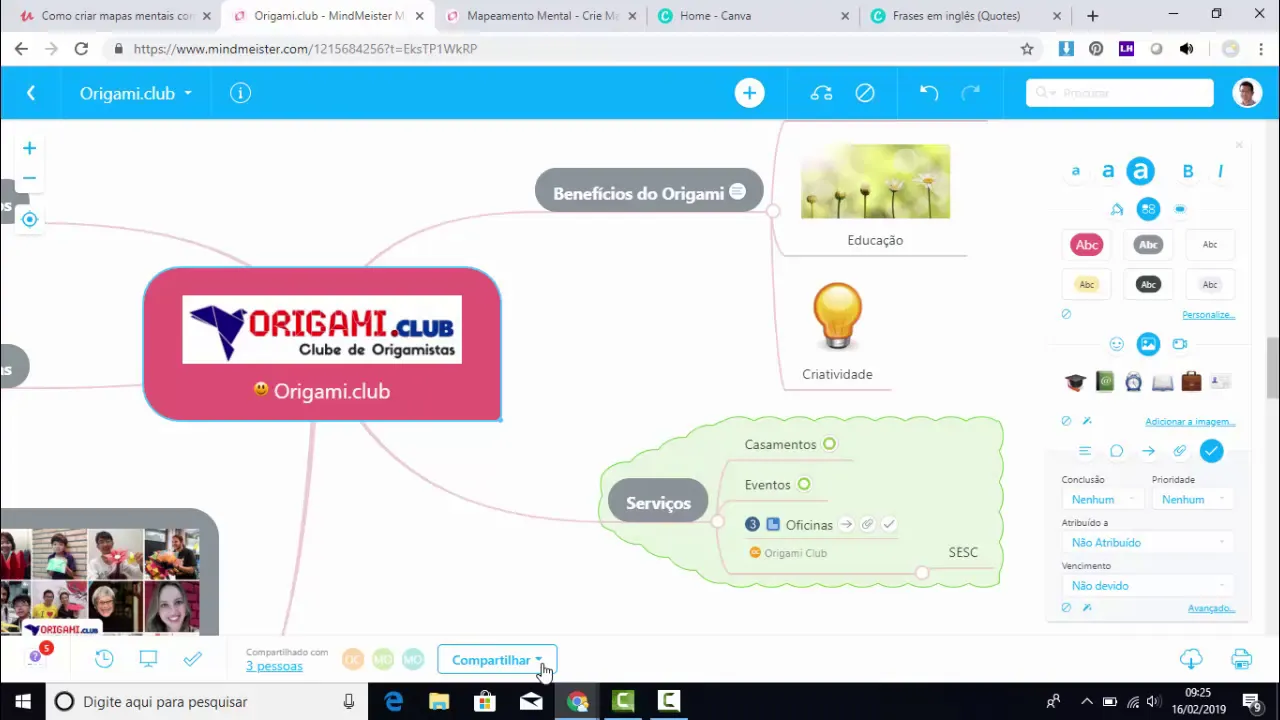Choose the briefcase image
The image size is (1280, 720).
[x=1191, y=381]
